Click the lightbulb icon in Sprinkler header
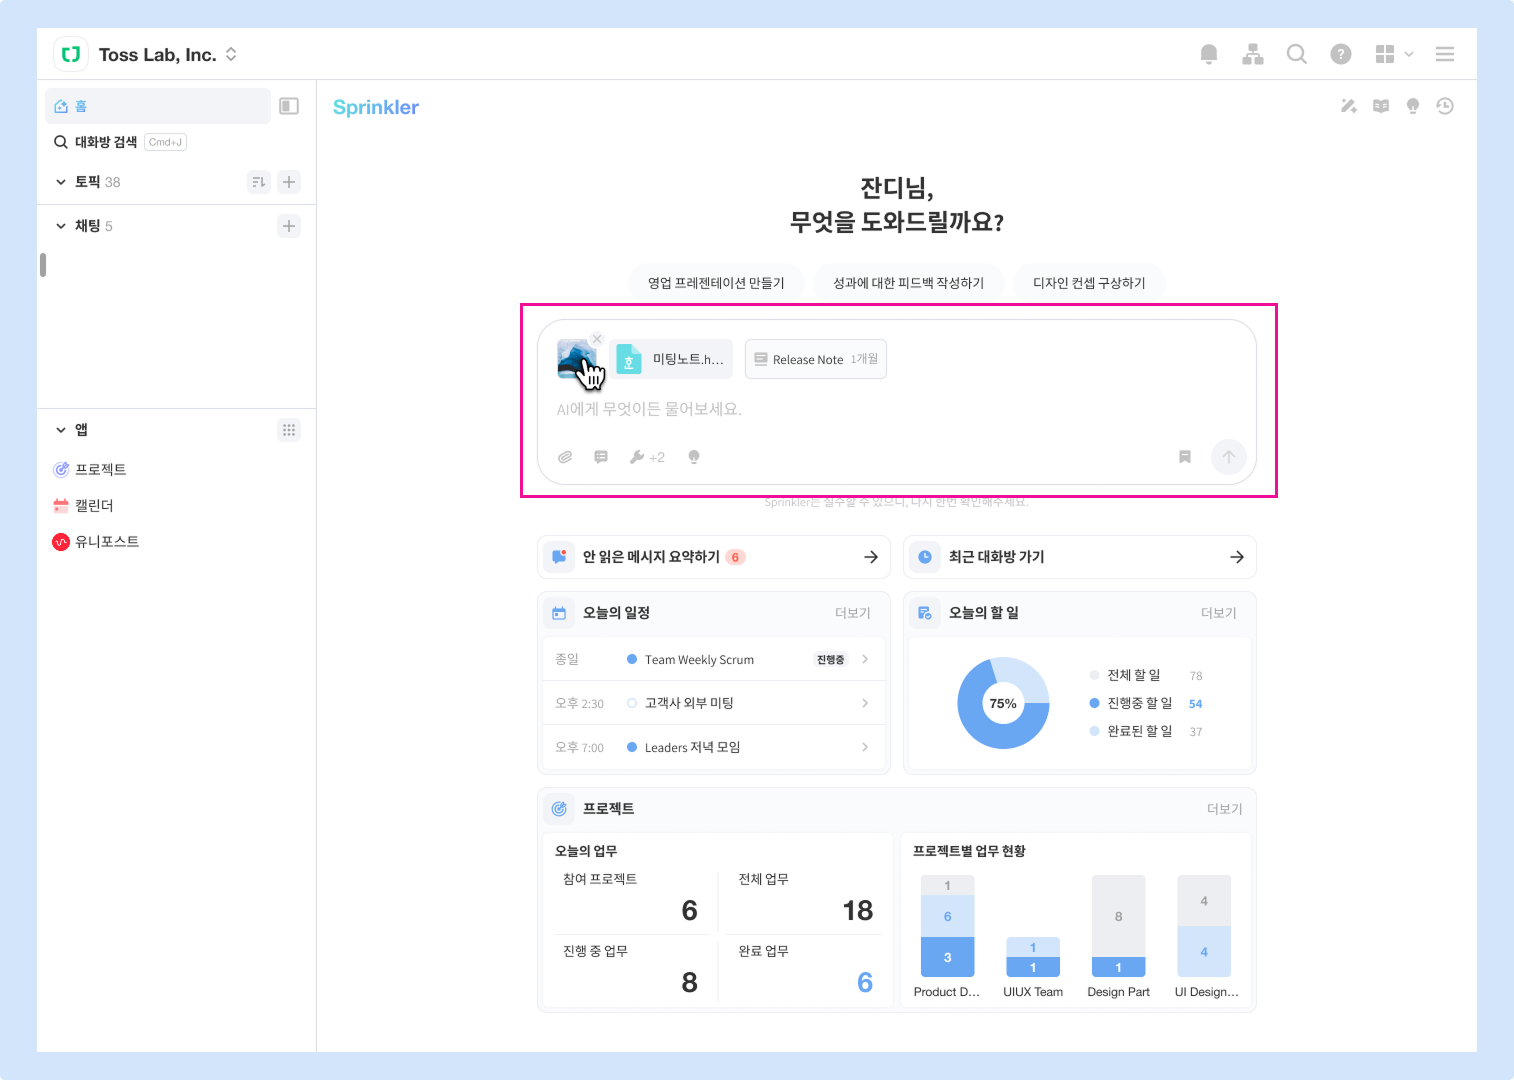Screen dimensions: 1514x1080 (1413, 106)
